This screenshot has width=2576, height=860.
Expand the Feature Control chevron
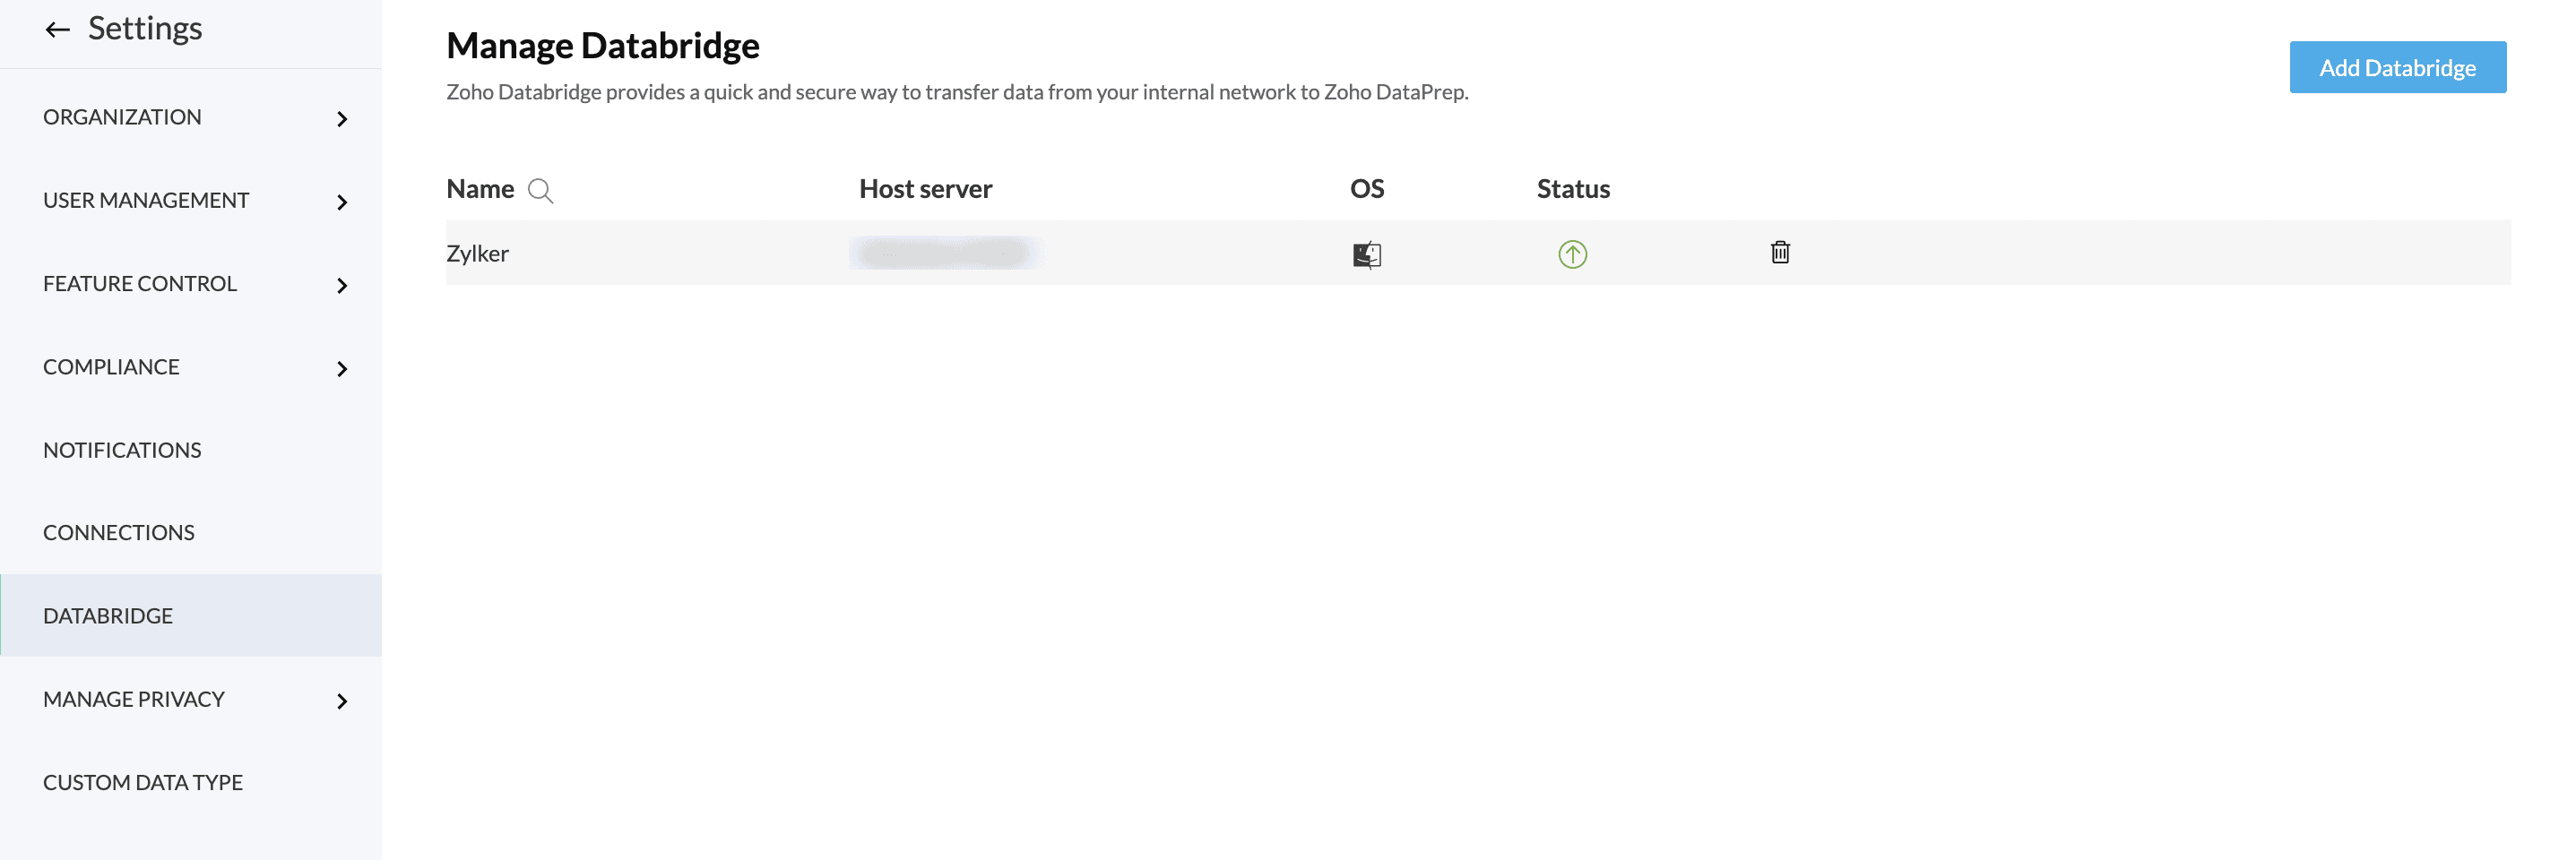(x=342, y=286)
